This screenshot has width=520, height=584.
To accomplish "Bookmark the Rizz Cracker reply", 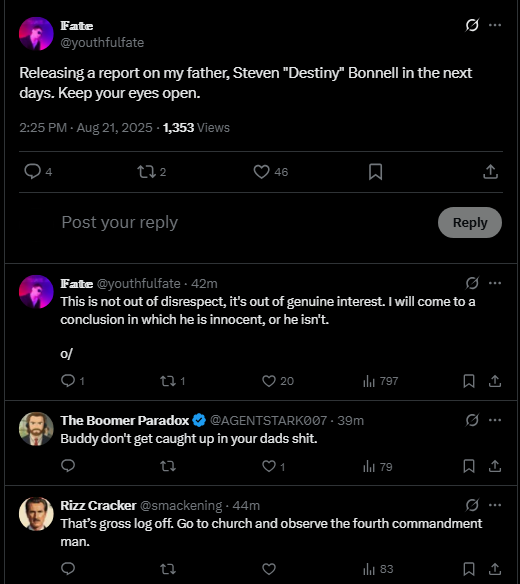I will (x=469, y=569).
